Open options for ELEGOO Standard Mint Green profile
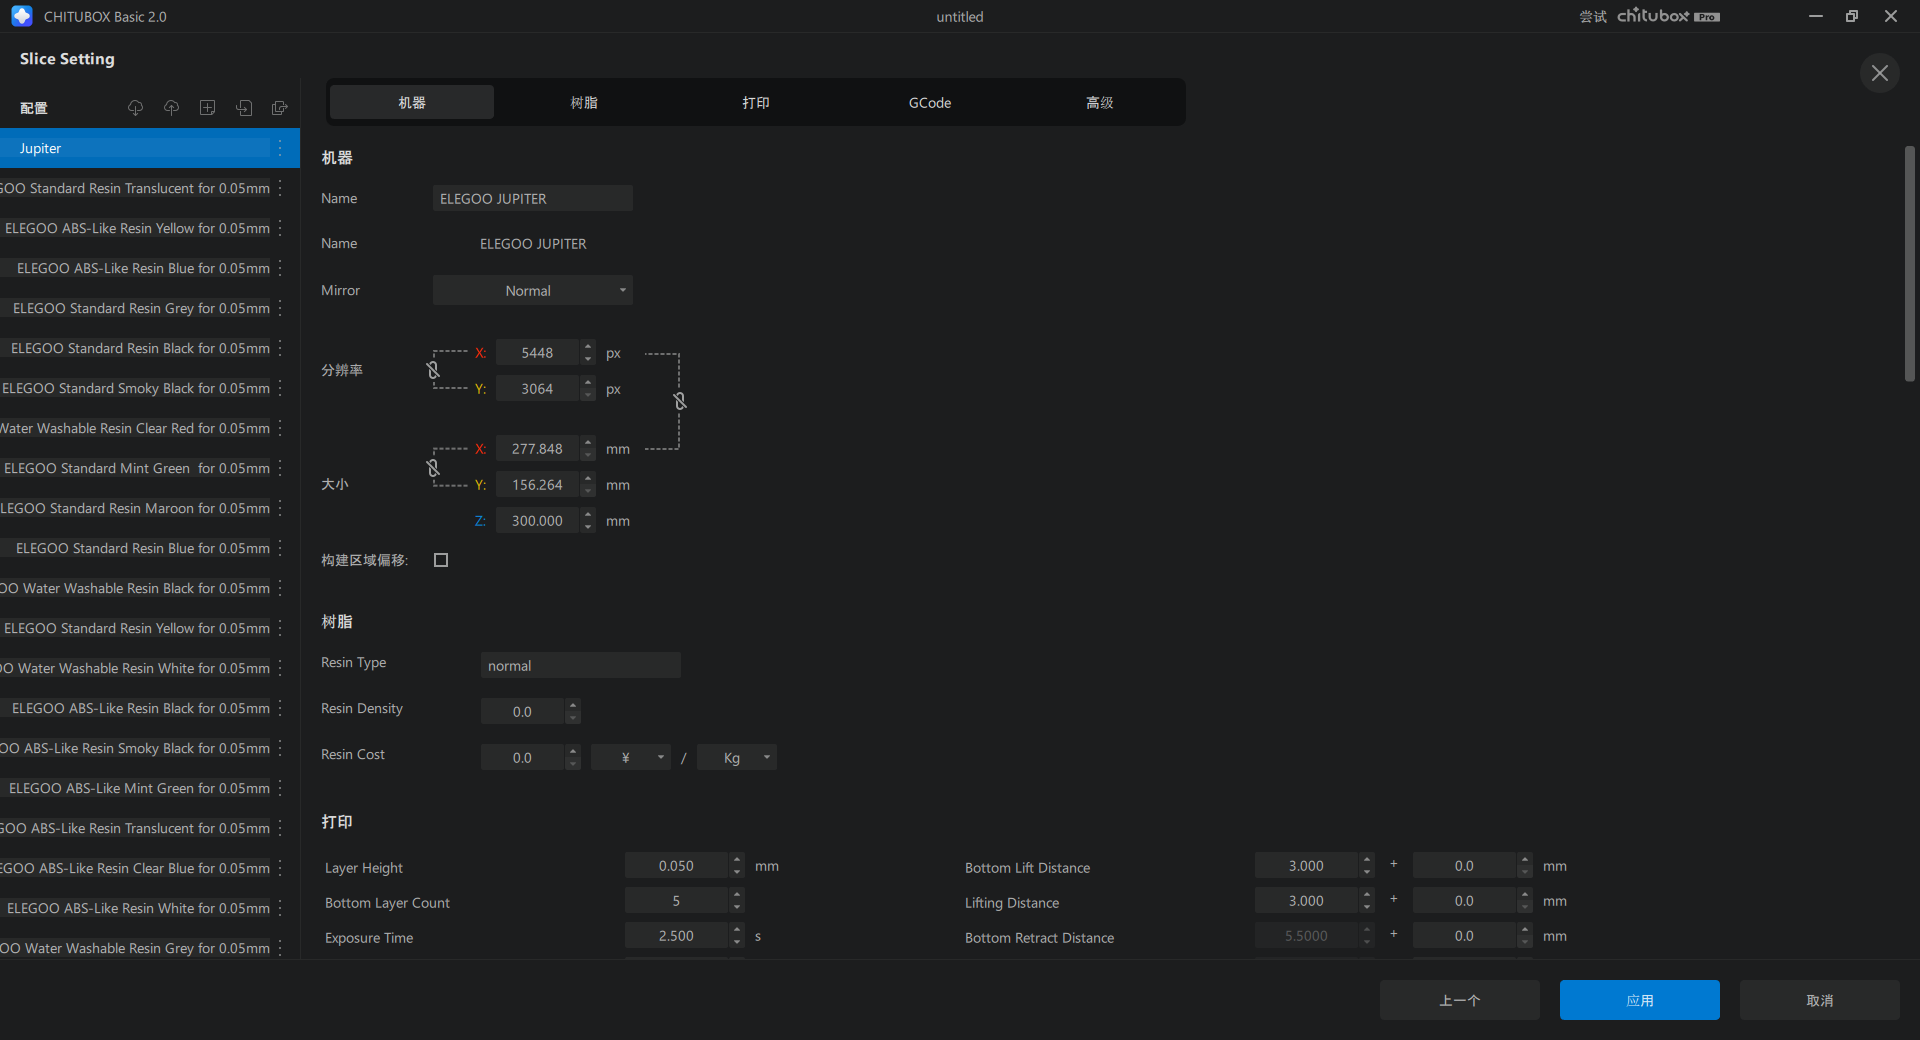Image resolution: width=1920 pixels, height=1040 pixels. tap(280, 468)
